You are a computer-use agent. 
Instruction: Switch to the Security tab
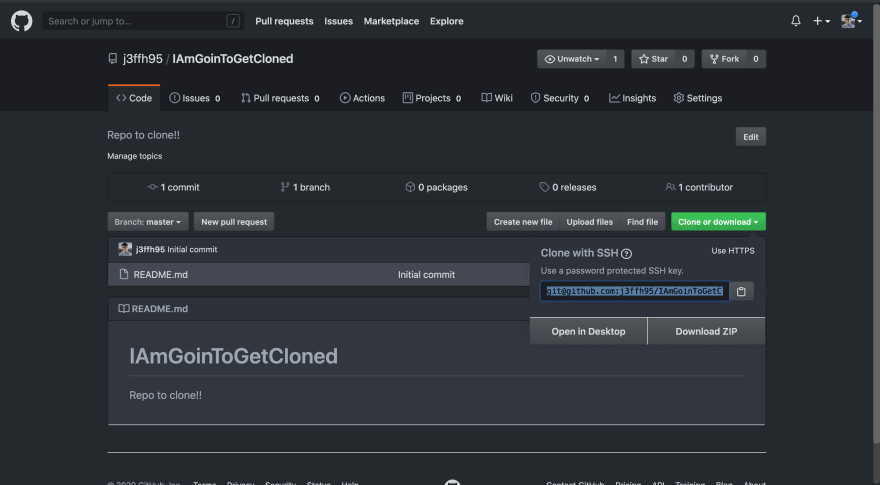pos(560,98)
